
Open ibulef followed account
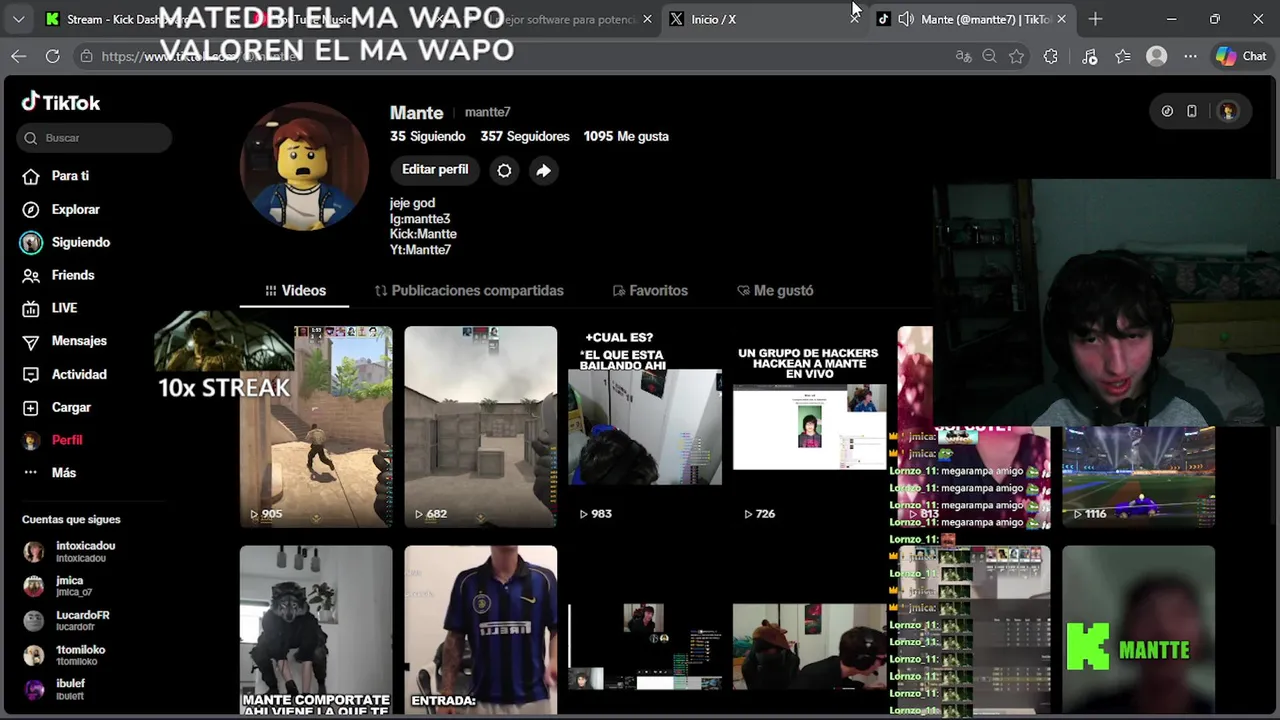68,689
